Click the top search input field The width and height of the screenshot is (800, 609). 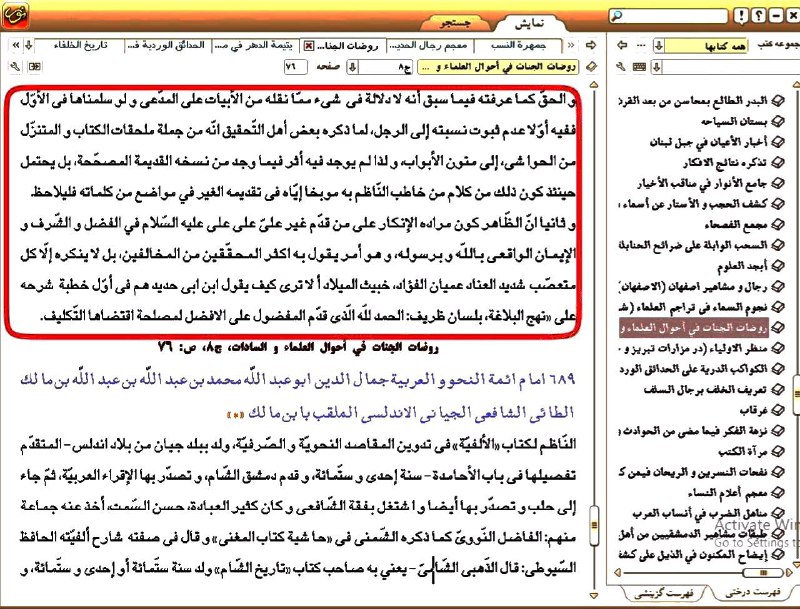668,16
